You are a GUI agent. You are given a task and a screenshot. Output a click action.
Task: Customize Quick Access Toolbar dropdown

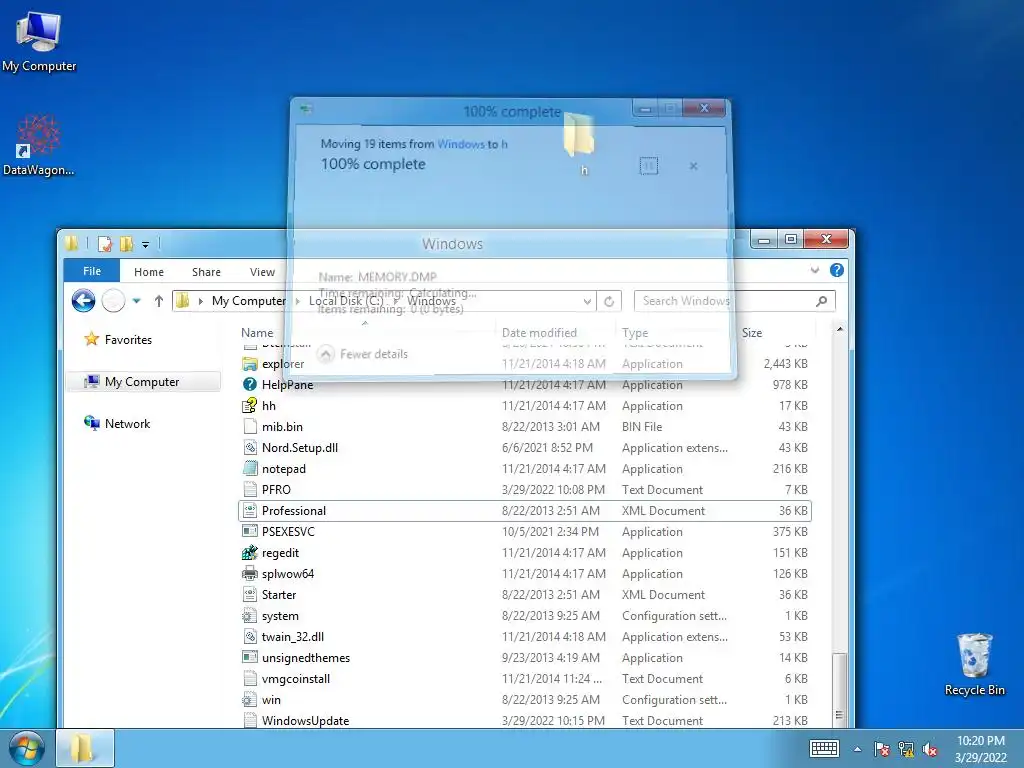tap(146, 245)
